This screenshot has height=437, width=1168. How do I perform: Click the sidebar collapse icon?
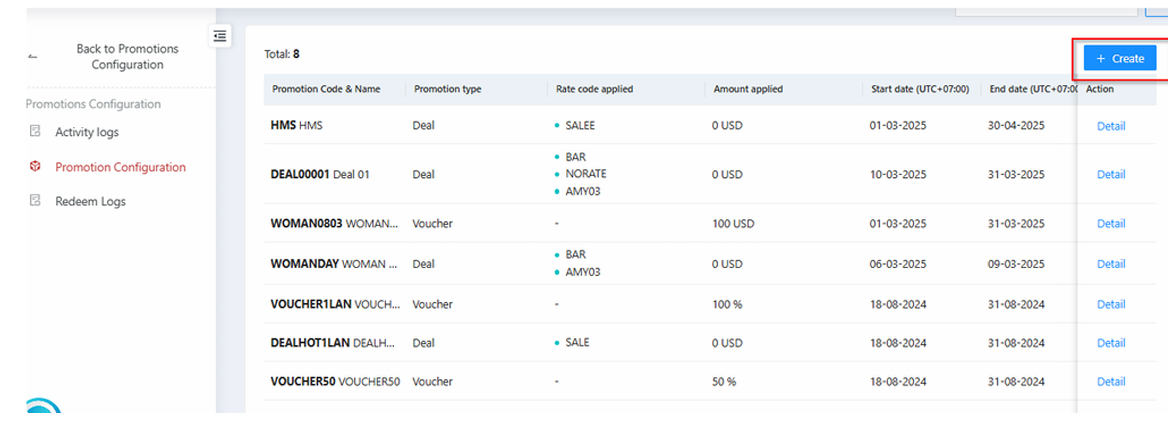click(x=220, y=36)
